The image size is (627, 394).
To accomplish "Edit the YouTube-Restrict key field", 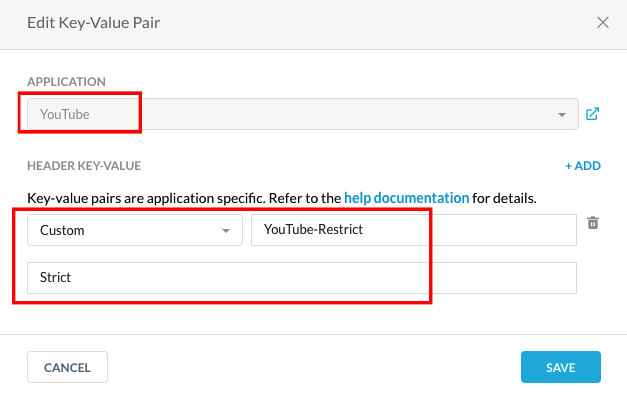I will (x=413, y=230).
